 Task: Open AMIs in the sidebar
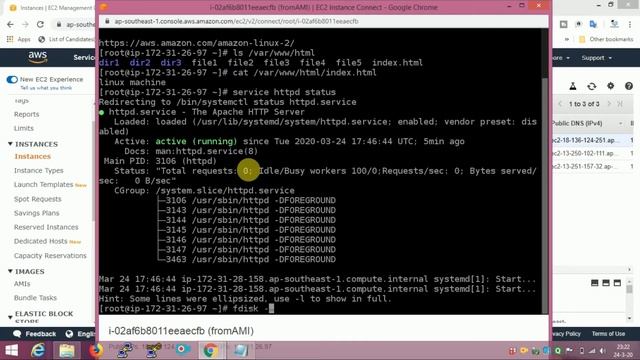click(x=22, y=284)
